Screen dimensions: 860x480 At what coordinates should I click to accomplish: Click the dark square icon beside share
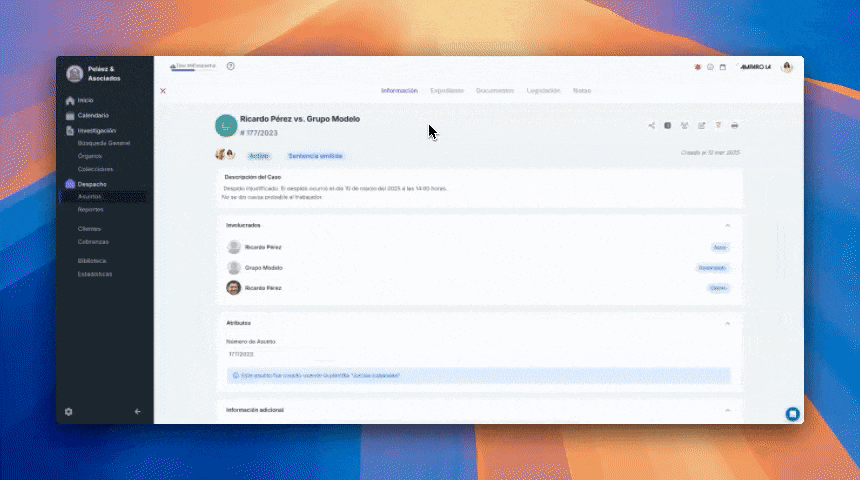click(667, 126)
